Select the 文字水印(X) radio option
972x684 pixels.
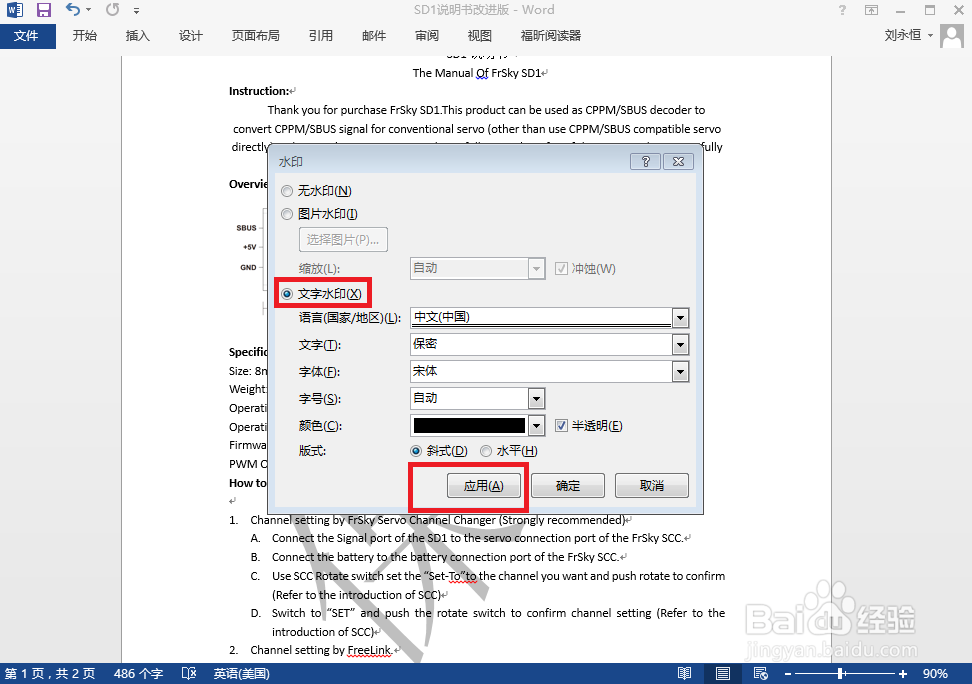tap(287, 294)
